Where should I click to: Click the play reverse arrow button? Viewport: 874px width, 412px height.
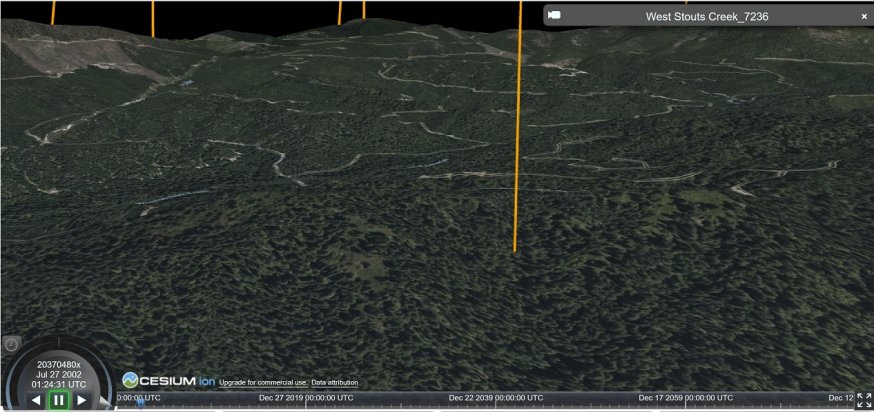[x=36, y=400]
